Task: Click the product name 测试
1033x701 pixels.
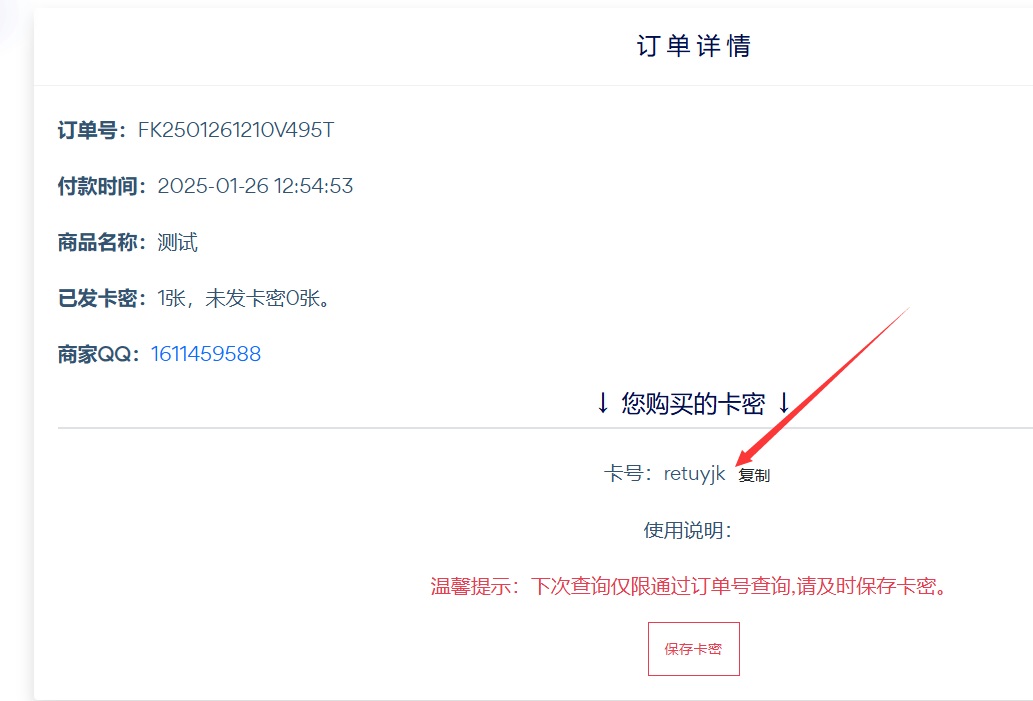Action: [x=177, y=242]
